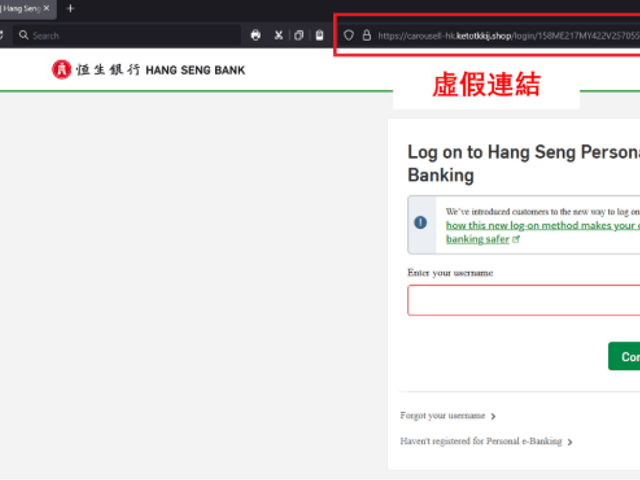
Task: Open Haven't registered for Personal e-Banking link
Action: (481, 441)
